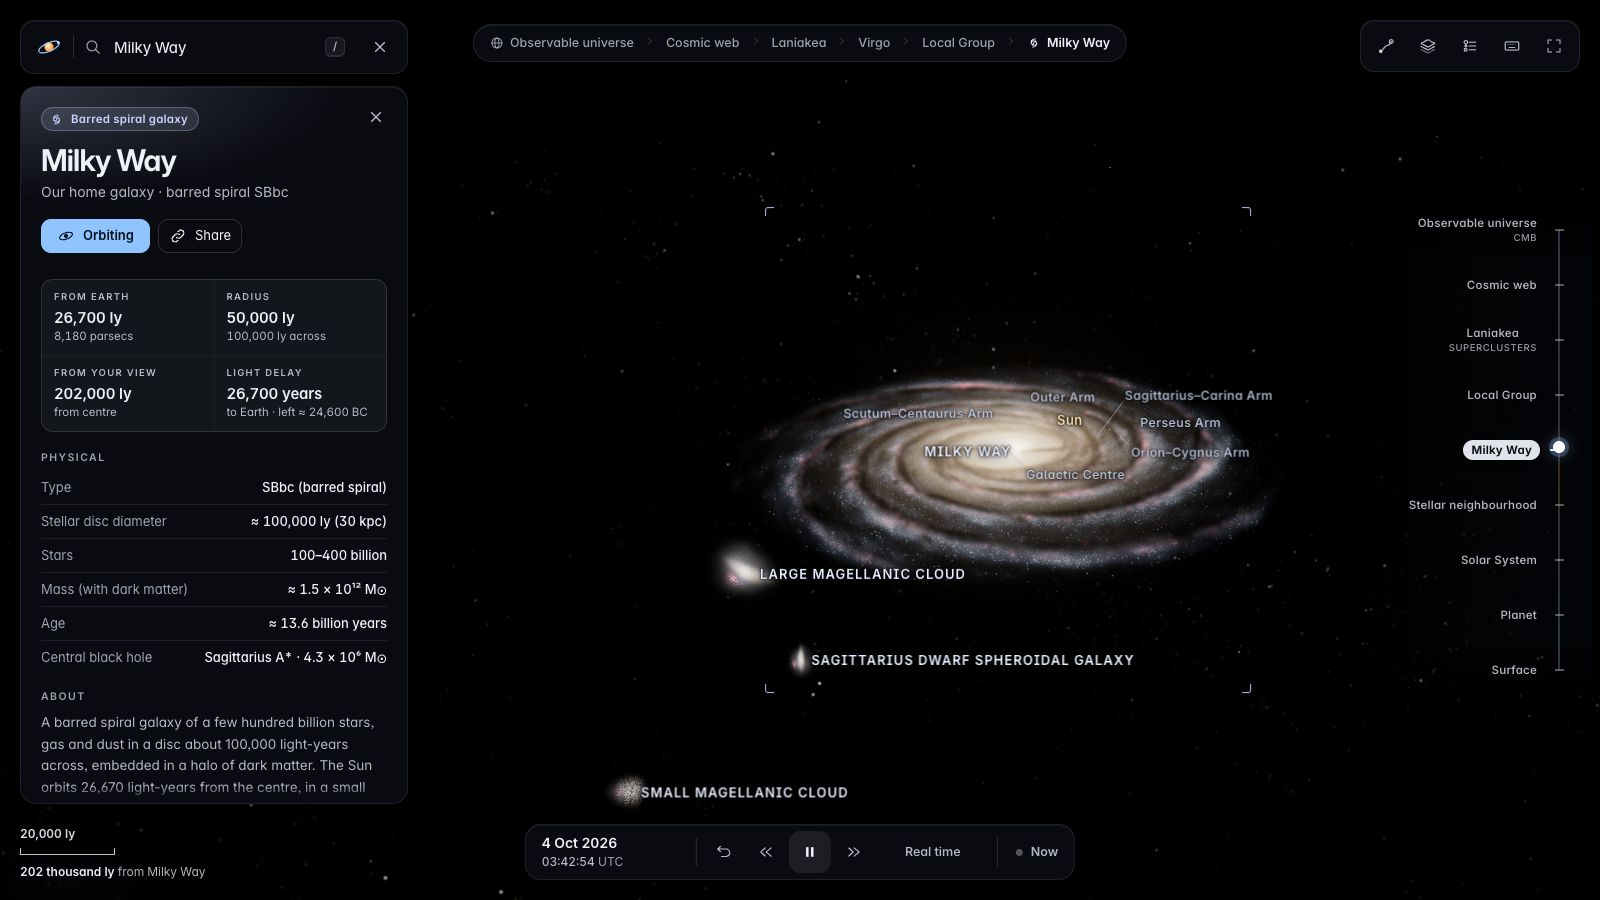Show keyboard shortcuts icon

point(1512,46)
